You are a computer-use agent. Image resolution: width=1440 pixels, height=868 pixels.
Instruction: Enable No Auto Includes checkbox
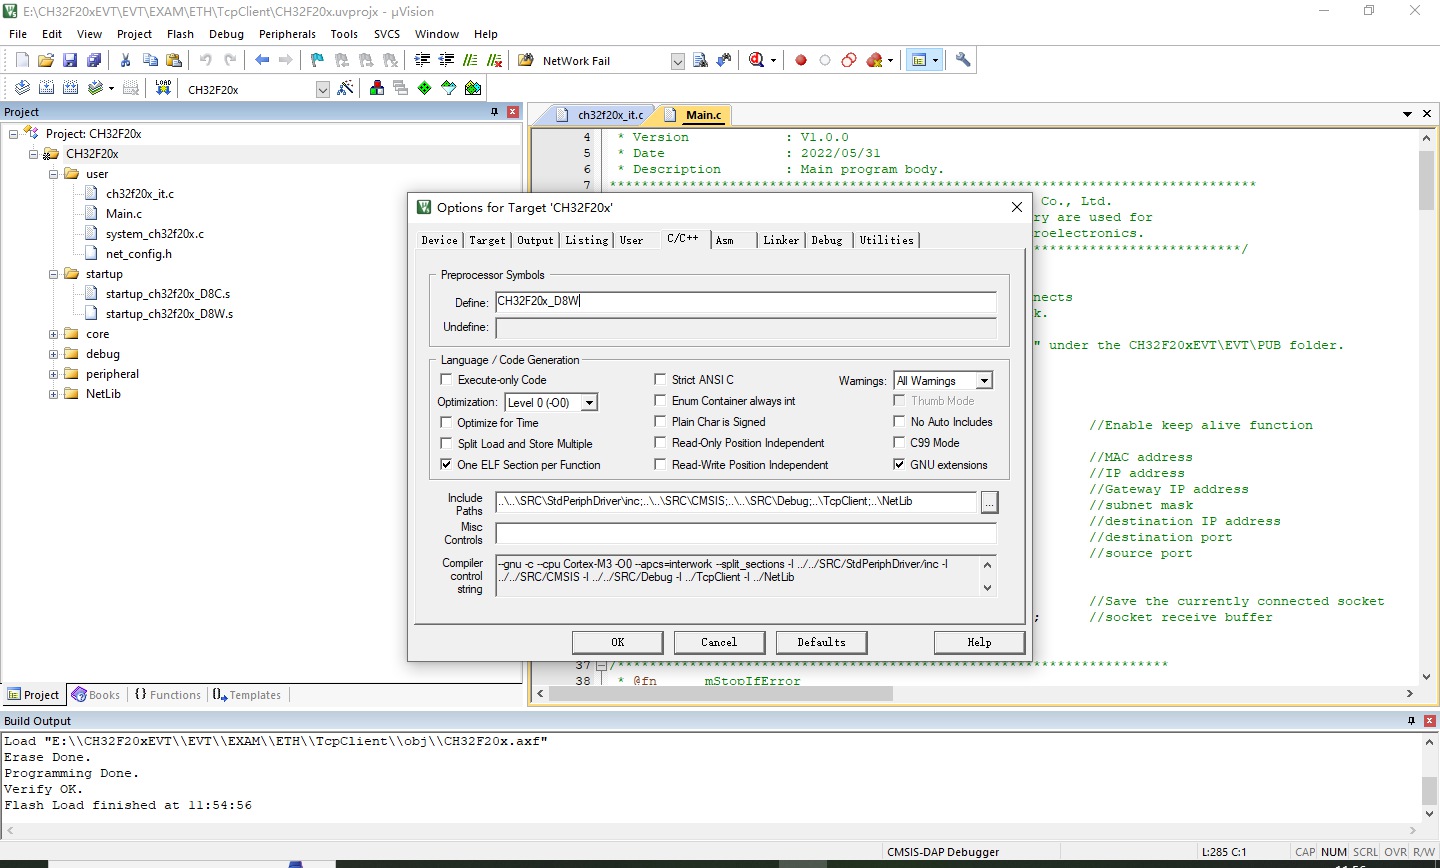[899, 422]
